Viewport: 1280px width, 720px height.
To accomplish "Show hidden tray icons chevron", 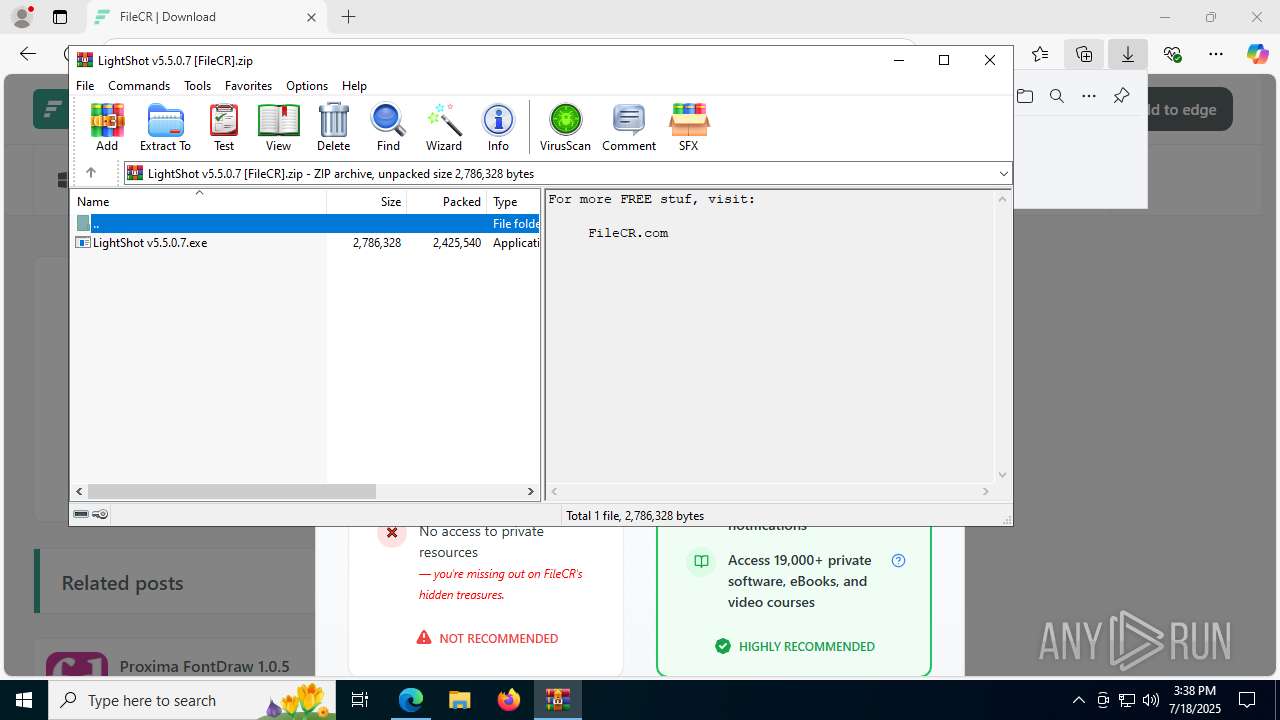I will pos(1078,700).
